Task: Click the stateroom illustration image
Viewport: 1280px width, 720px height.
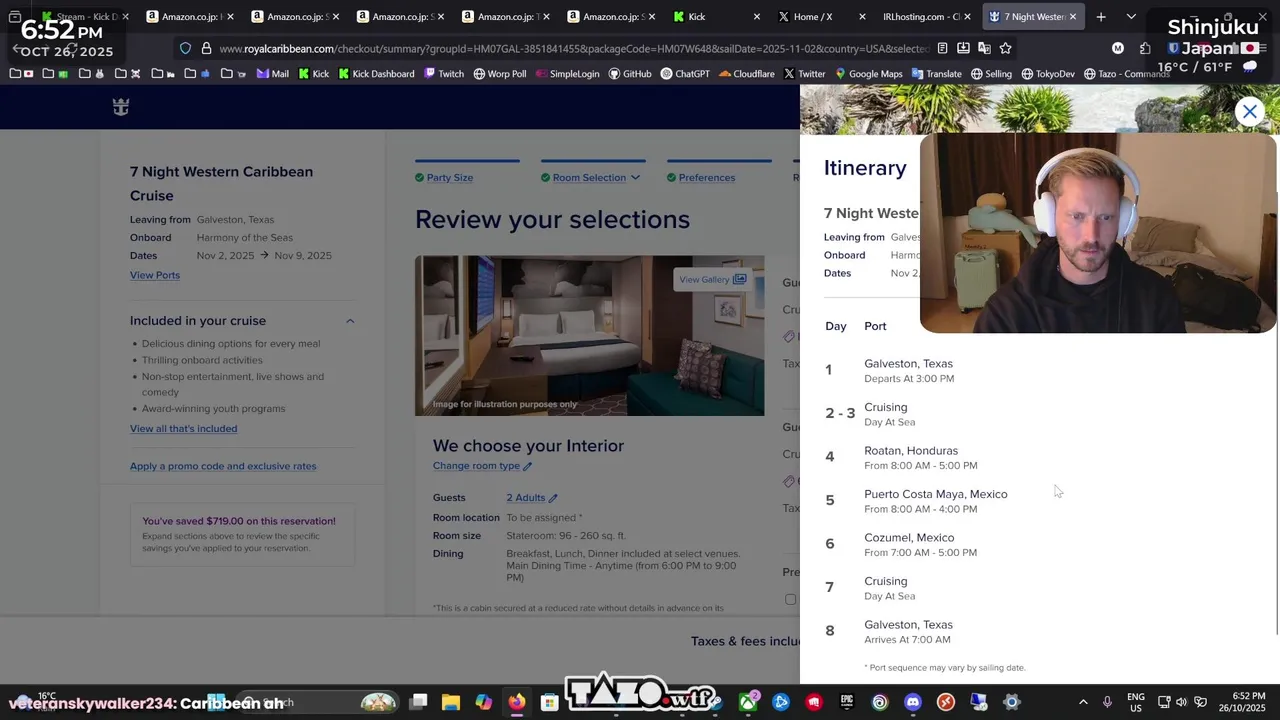Action: point(589,335)
